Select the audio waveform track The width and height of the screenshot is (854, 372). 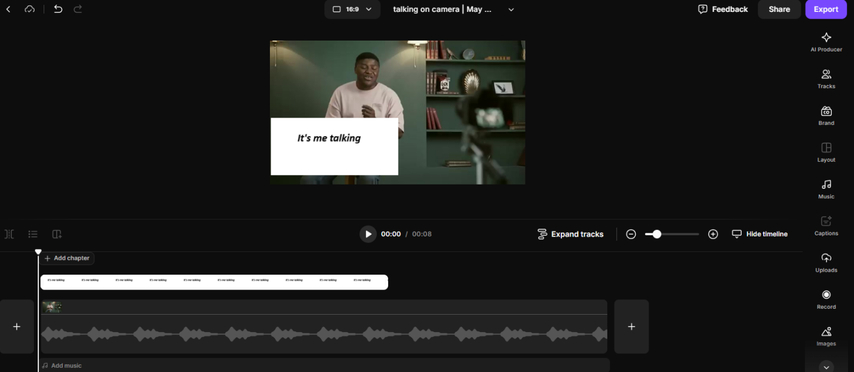324,334
